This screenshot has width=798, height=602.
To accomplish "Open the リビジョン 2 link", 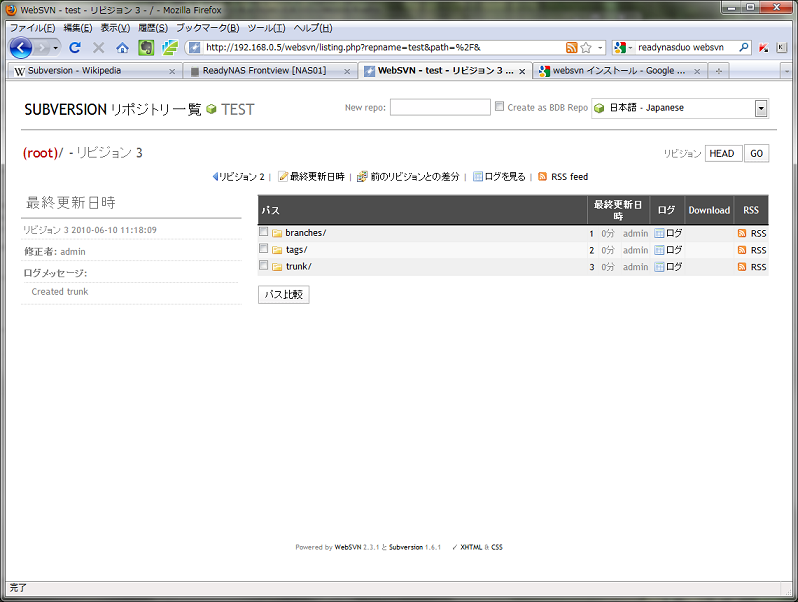I will click(x=239, y=177).
